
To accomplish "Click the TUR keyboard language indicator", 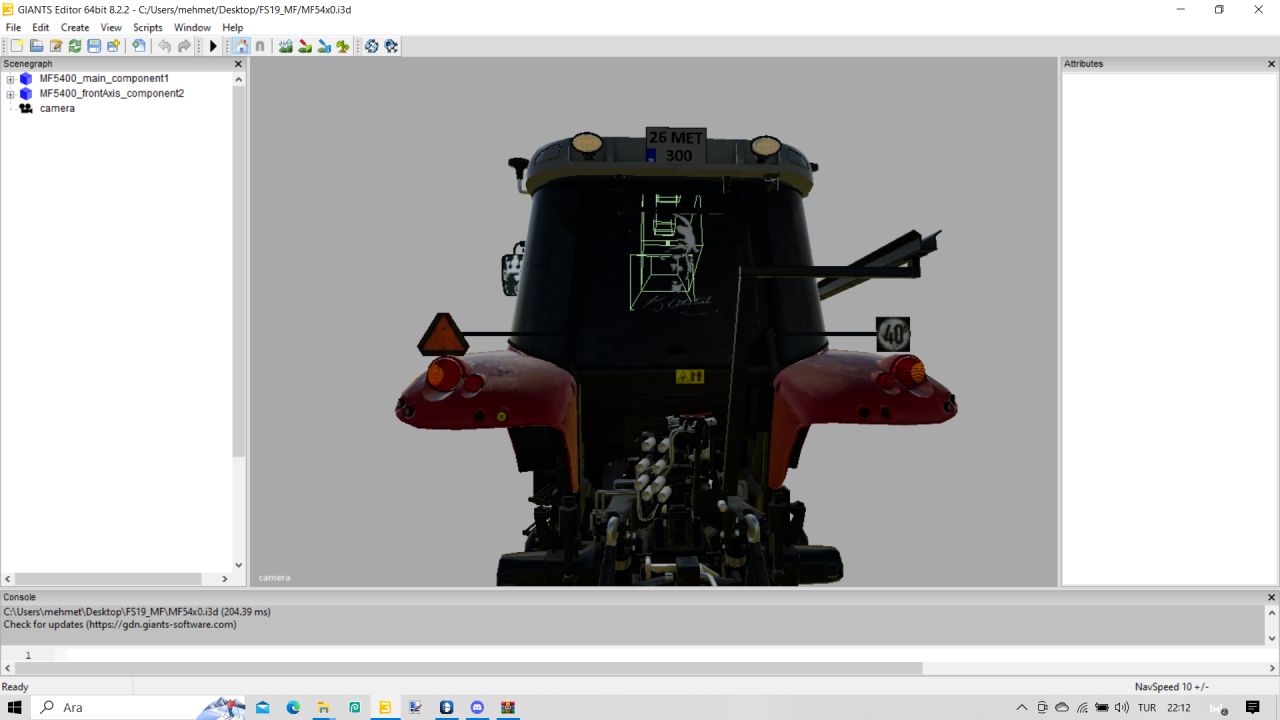I will point(1147,708).
